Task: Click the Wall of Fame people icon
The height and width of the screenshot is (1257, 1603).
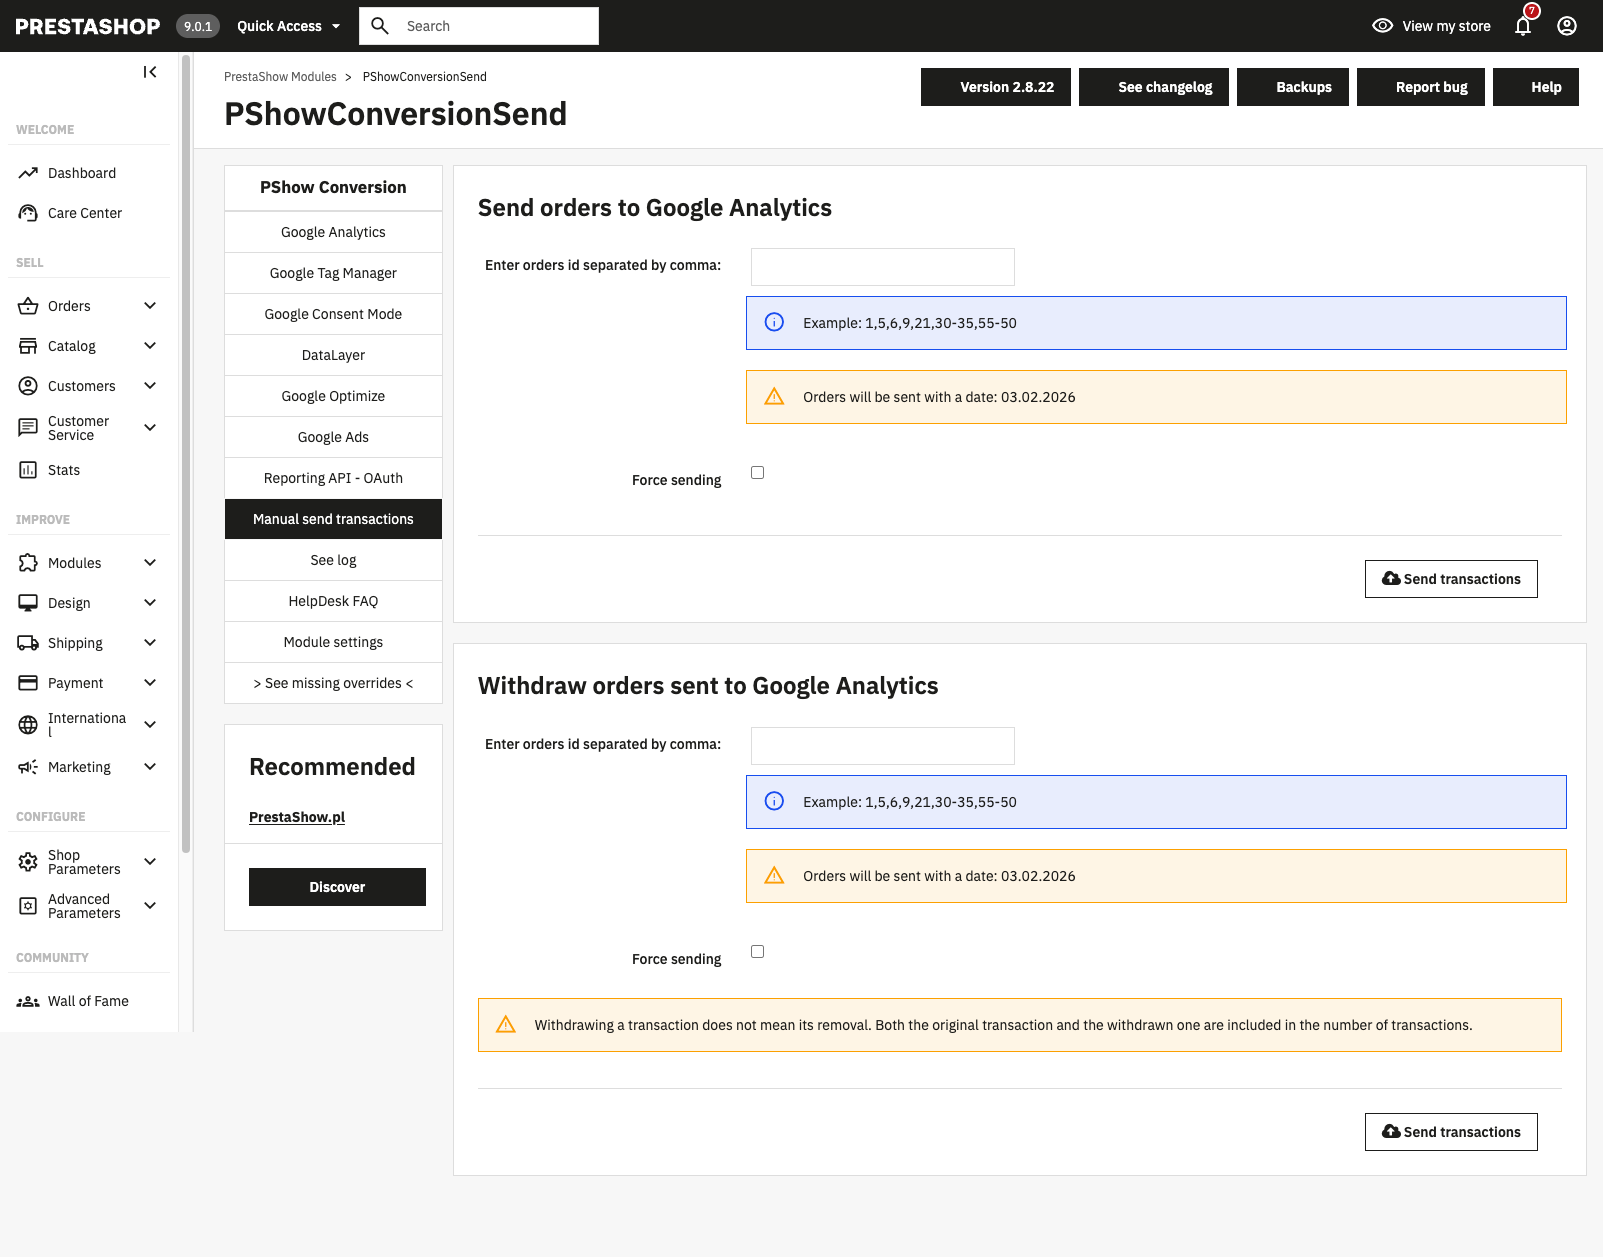Action: click(x=28, y=1001)
